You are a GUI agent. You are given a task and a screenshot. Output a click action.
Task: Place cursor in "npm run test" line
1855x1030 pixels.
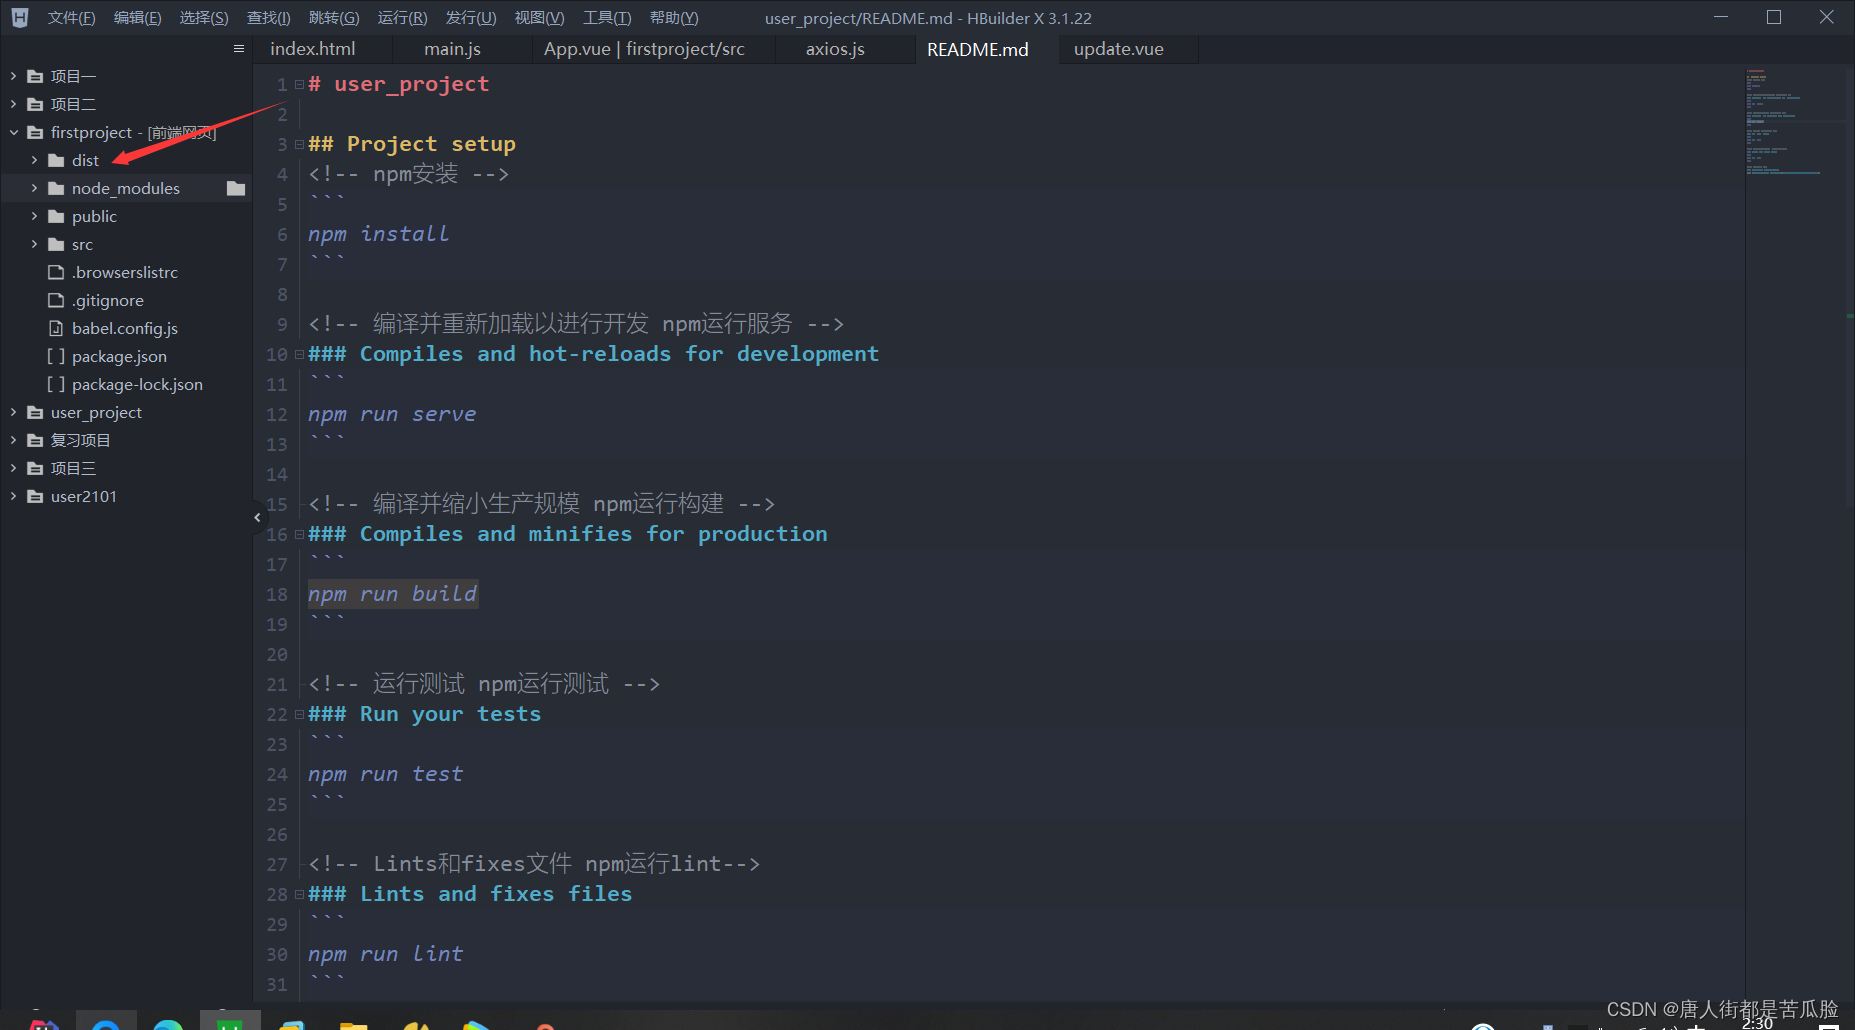point(385,774)
